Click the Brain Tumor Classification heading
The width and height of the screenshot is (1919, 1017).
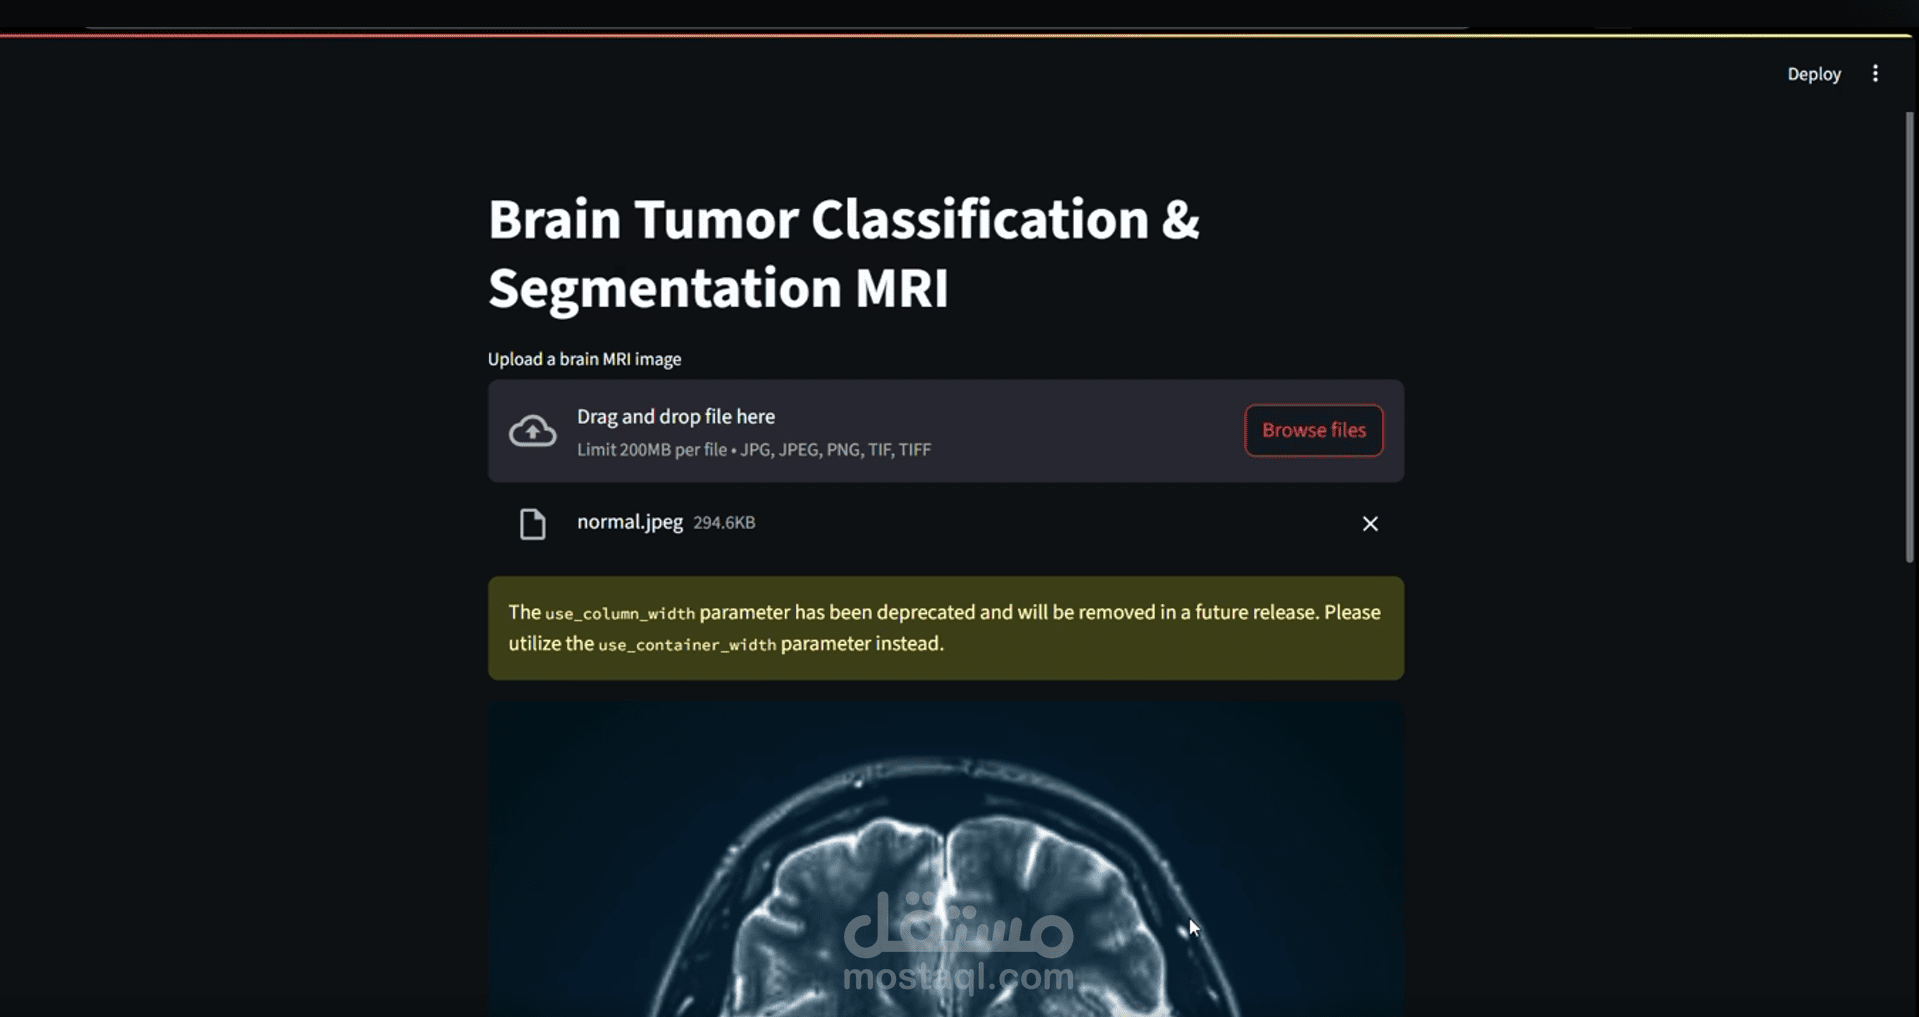[843, 254]
